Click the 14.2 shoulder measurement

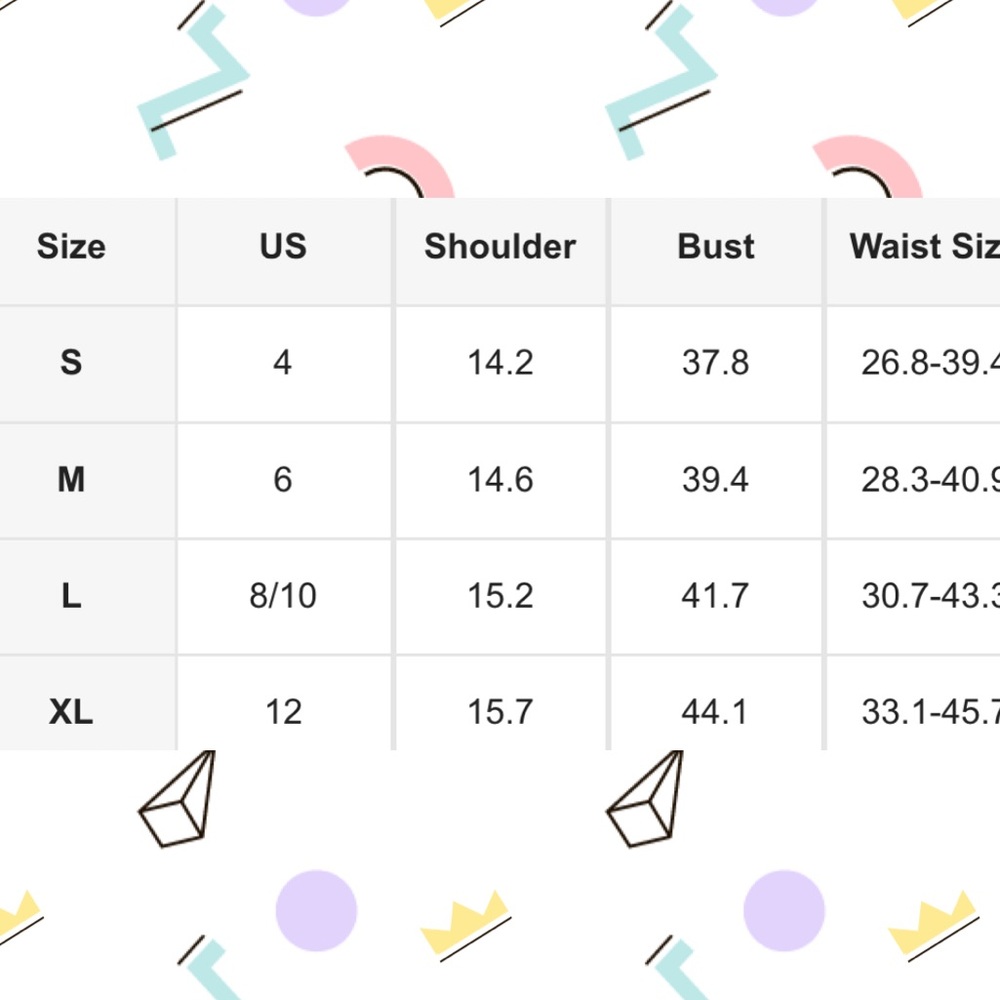point(500,362)
